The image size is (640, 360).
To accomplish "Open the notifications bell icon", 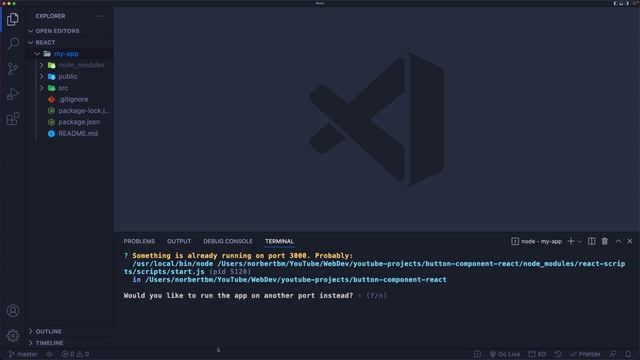I will (629, 354).
